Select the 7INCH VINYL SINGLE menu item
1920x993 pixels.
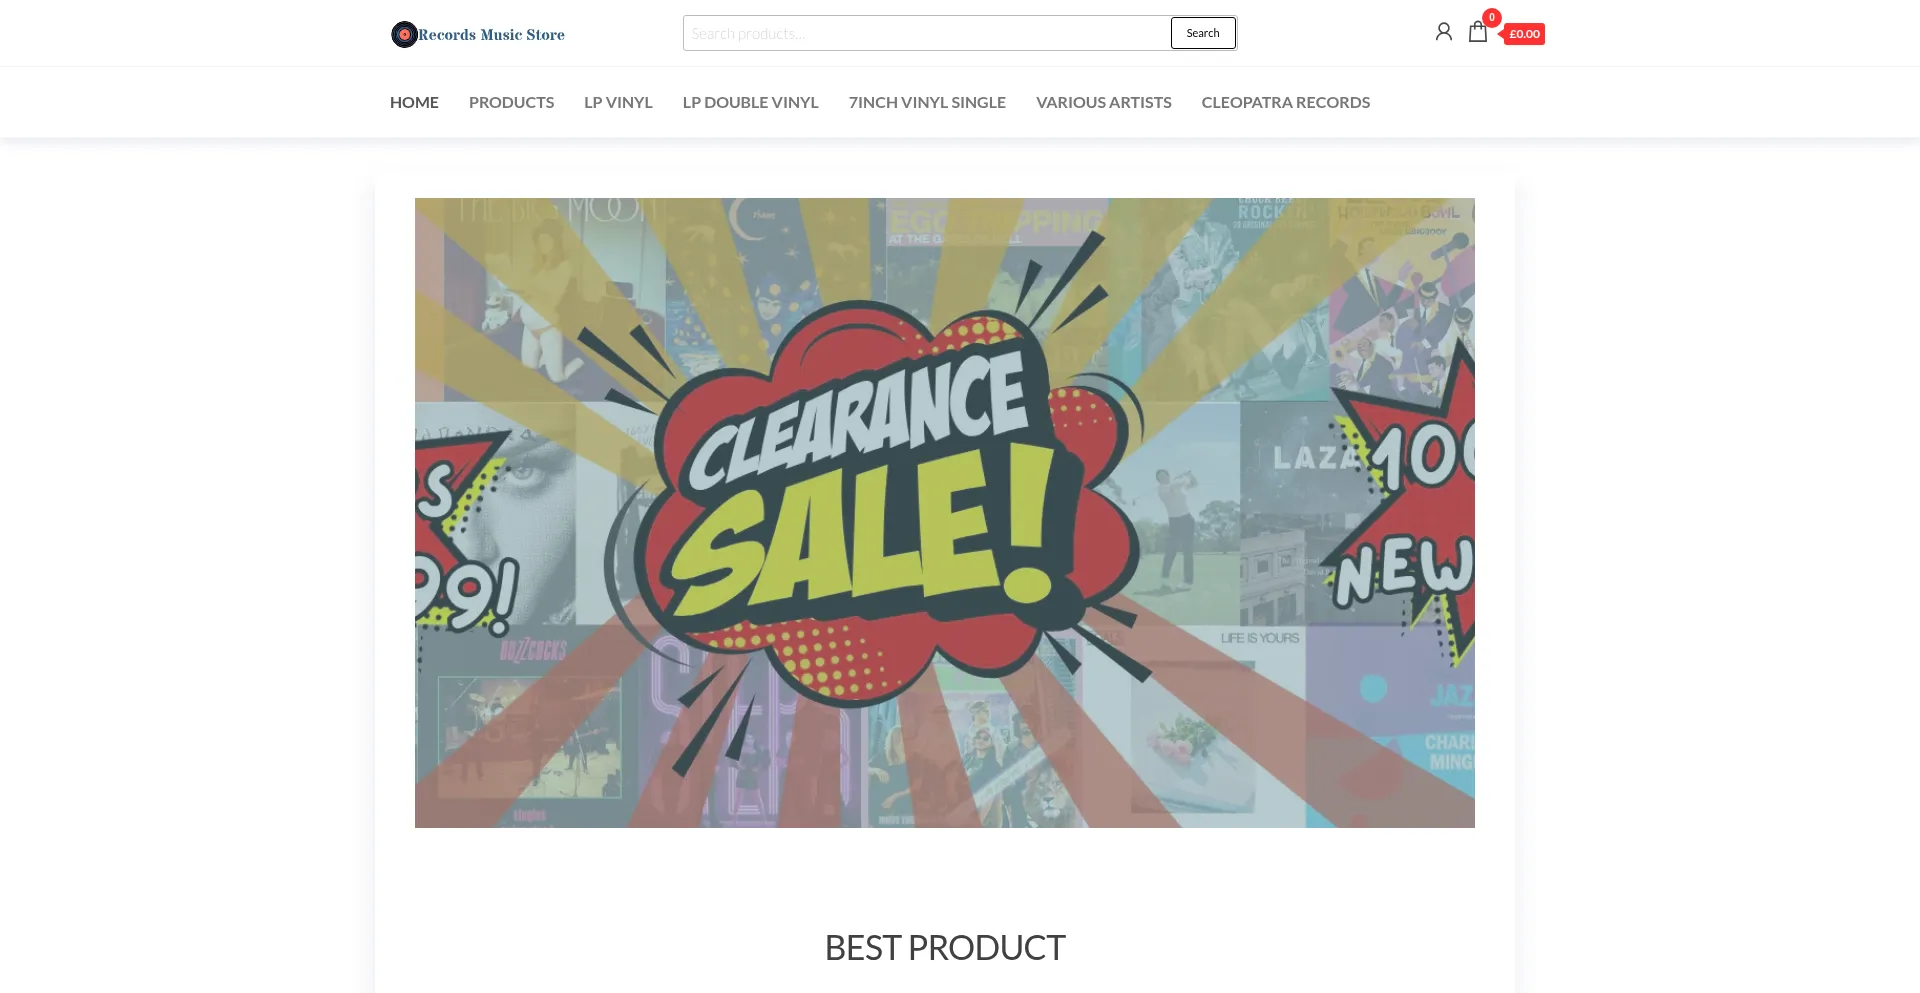[927, 102]
